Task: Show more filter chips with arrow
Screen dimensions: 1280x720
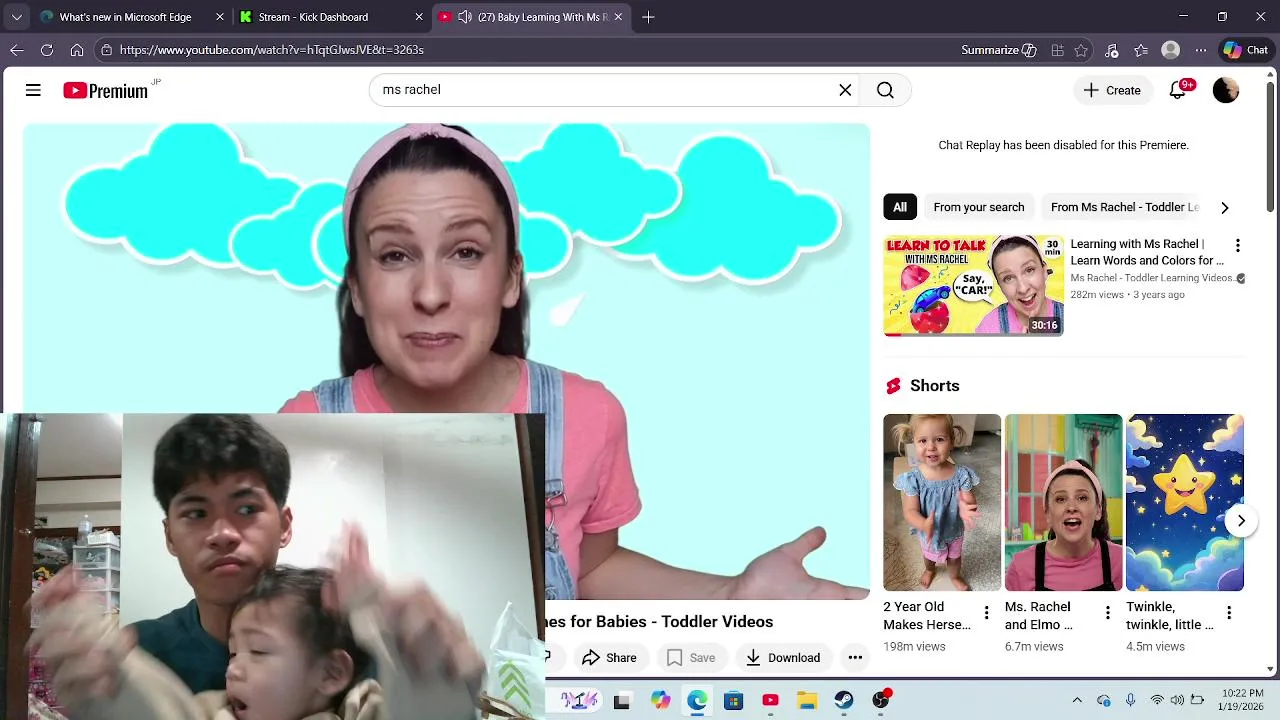Action: click(x=1224, y=207)
